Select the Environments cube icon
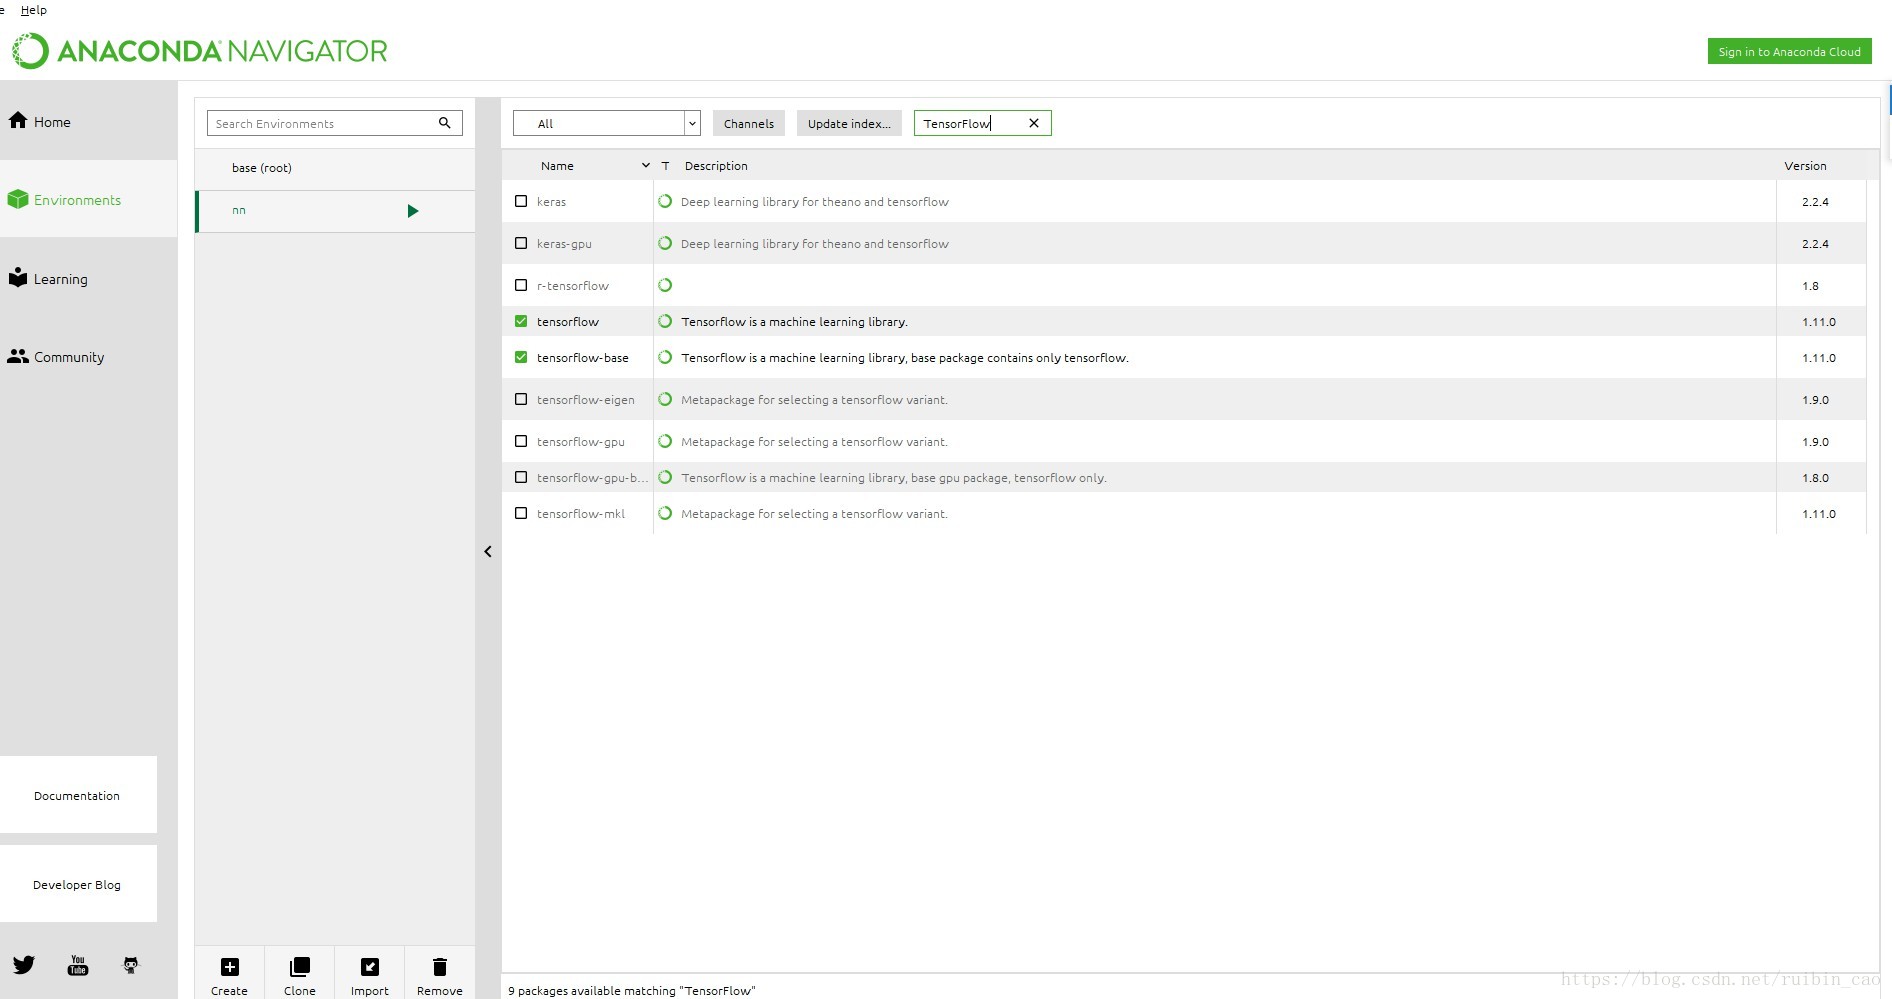The height and width of the screenshot is (999, 1892). tap(18, 199)
